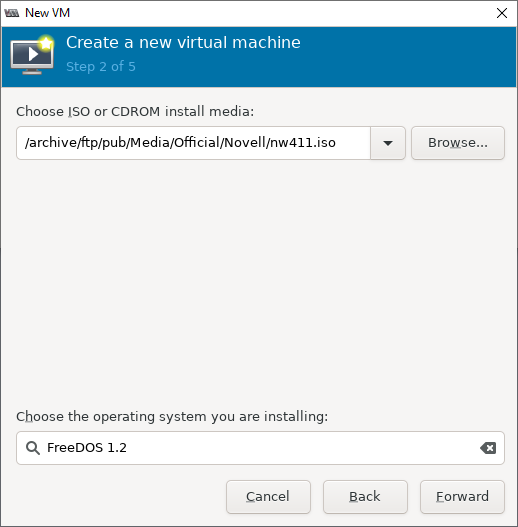Click the 'Step 2 of 5' subtitle

[x=101, y=67]
